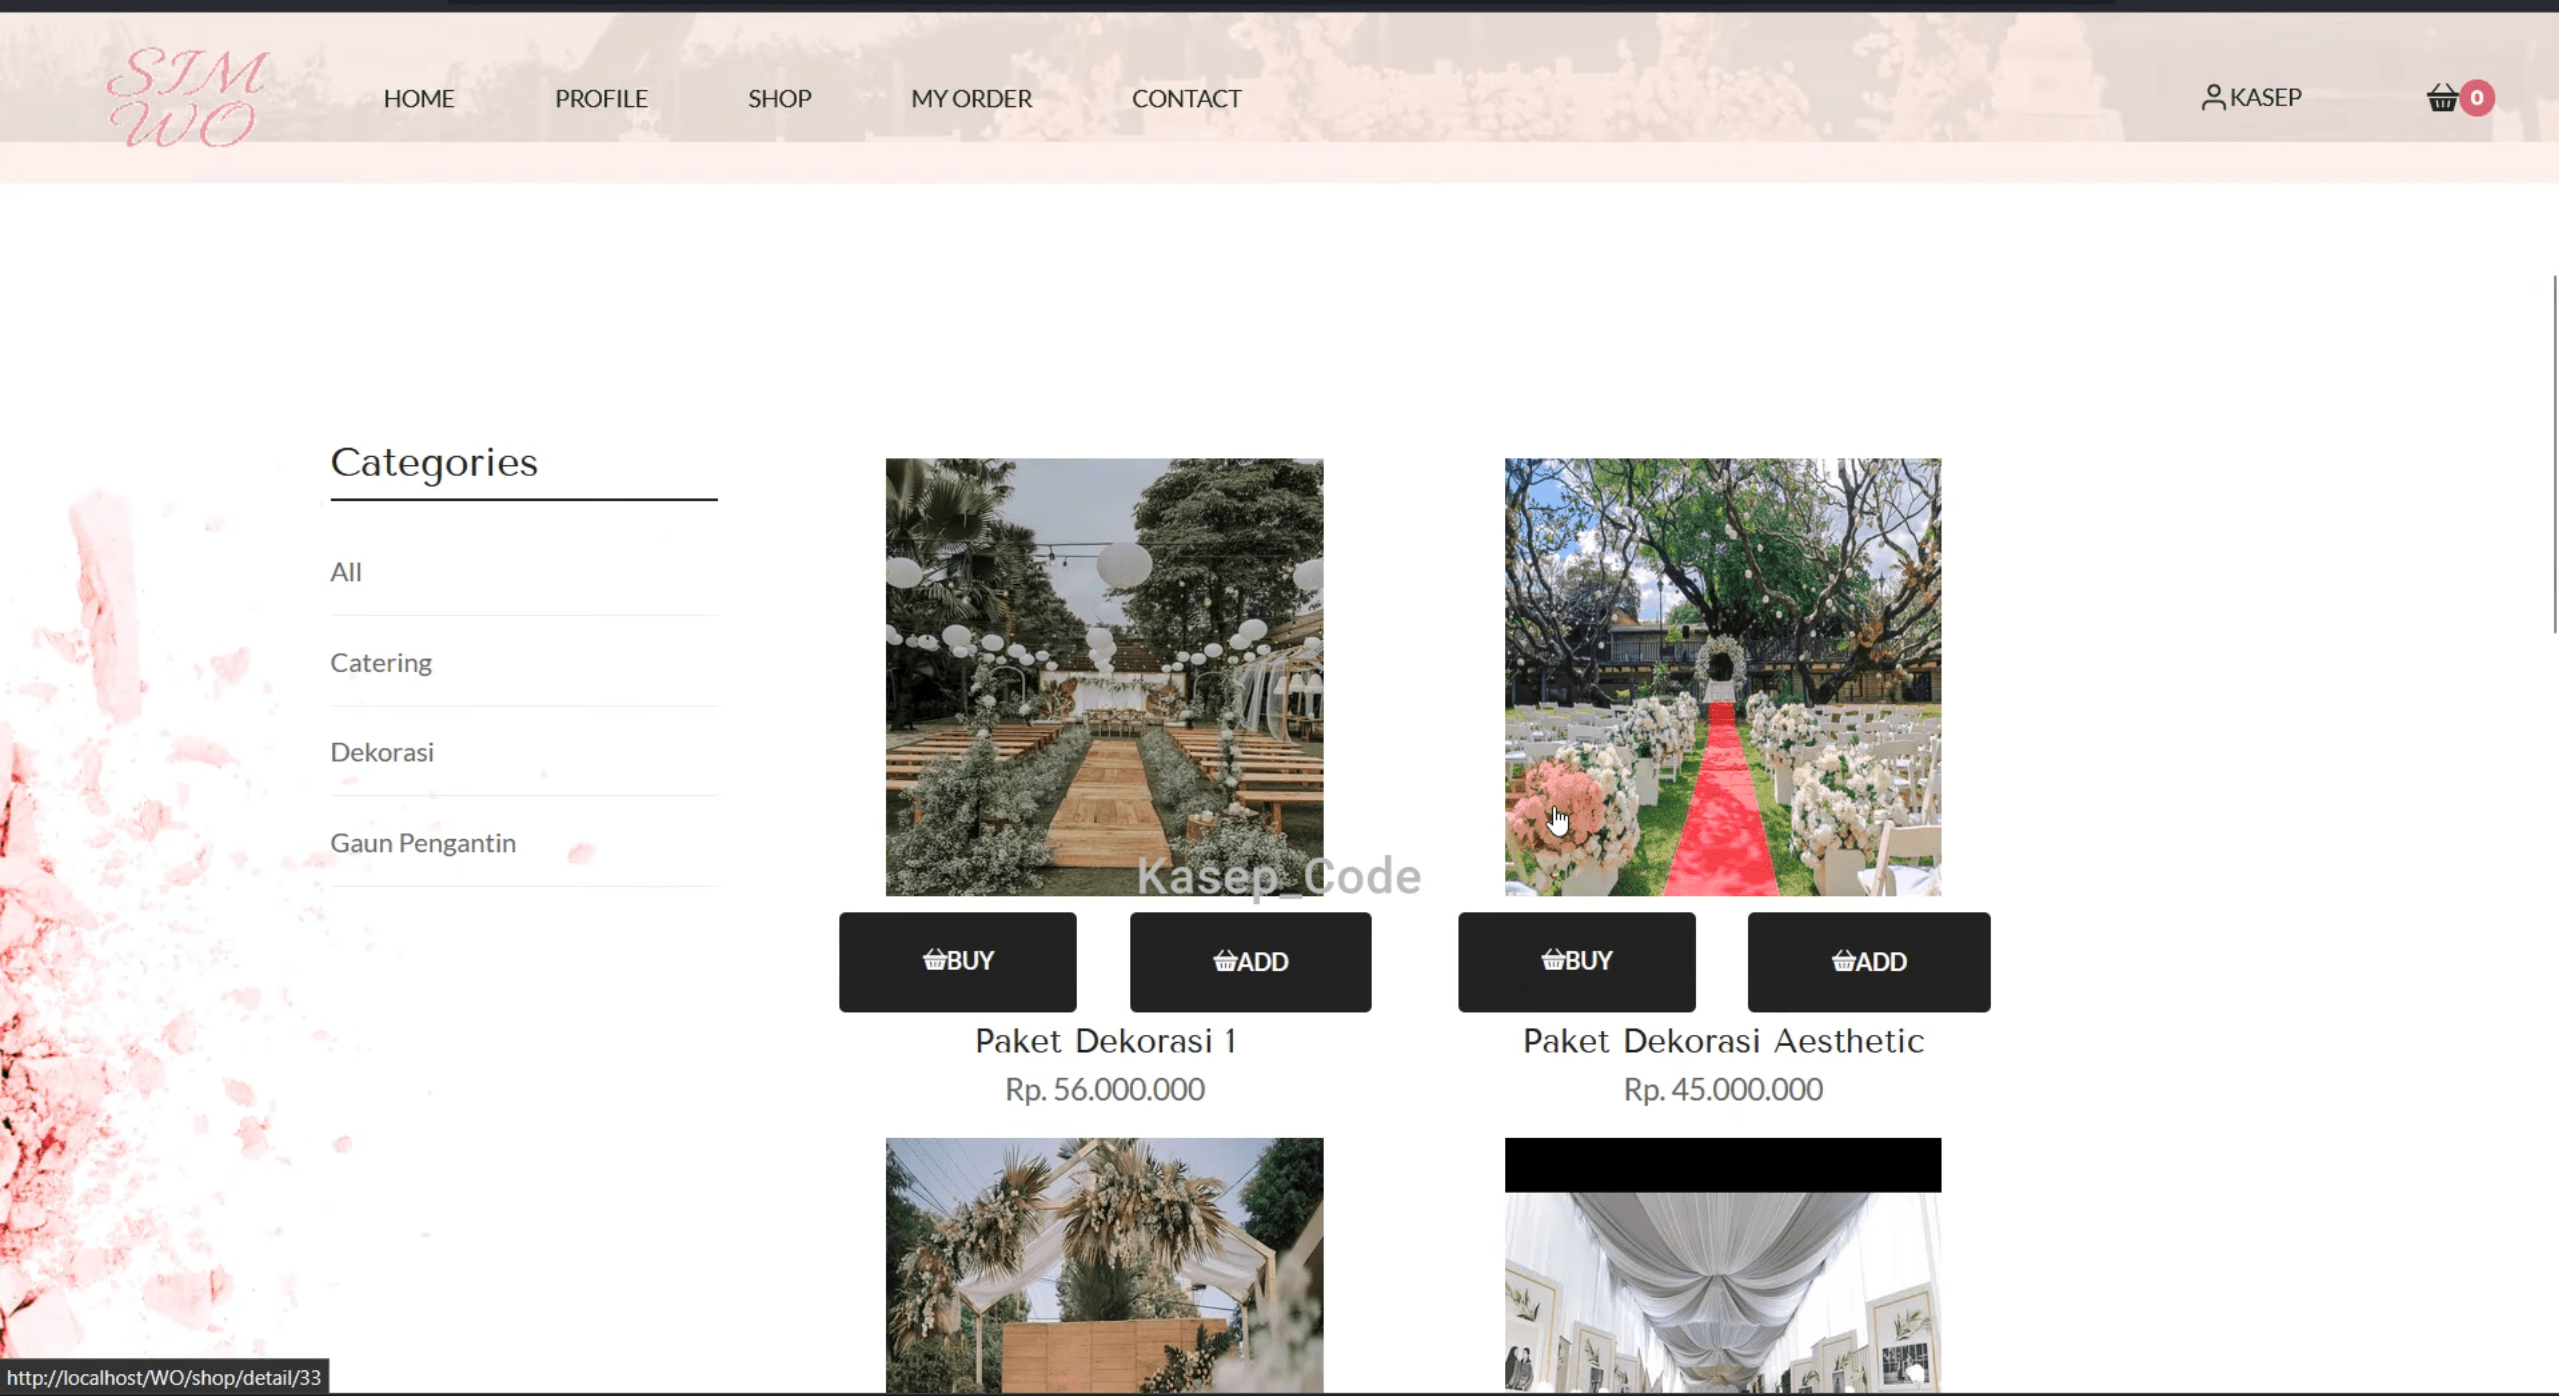This screenshot has height=1396, width=2559.
Task: Click the user profile icon beside KASEP
Action: pyautogui.click(x=2212, y=97)
